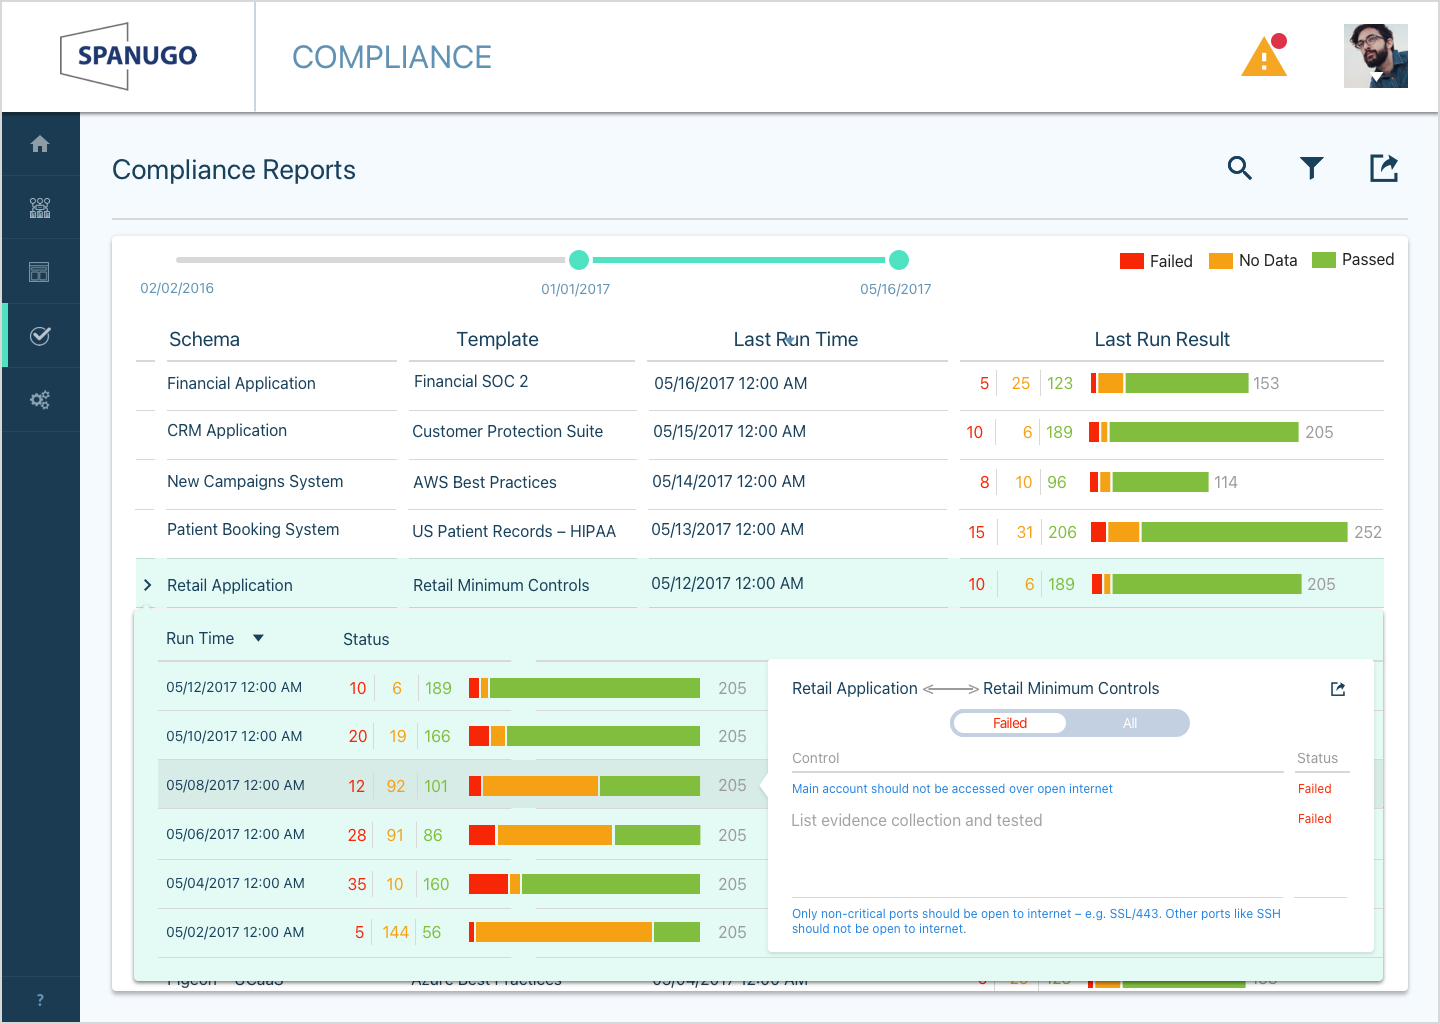
Task: Select the compliance checkmark sidebar icon
Action: (40, 336)
